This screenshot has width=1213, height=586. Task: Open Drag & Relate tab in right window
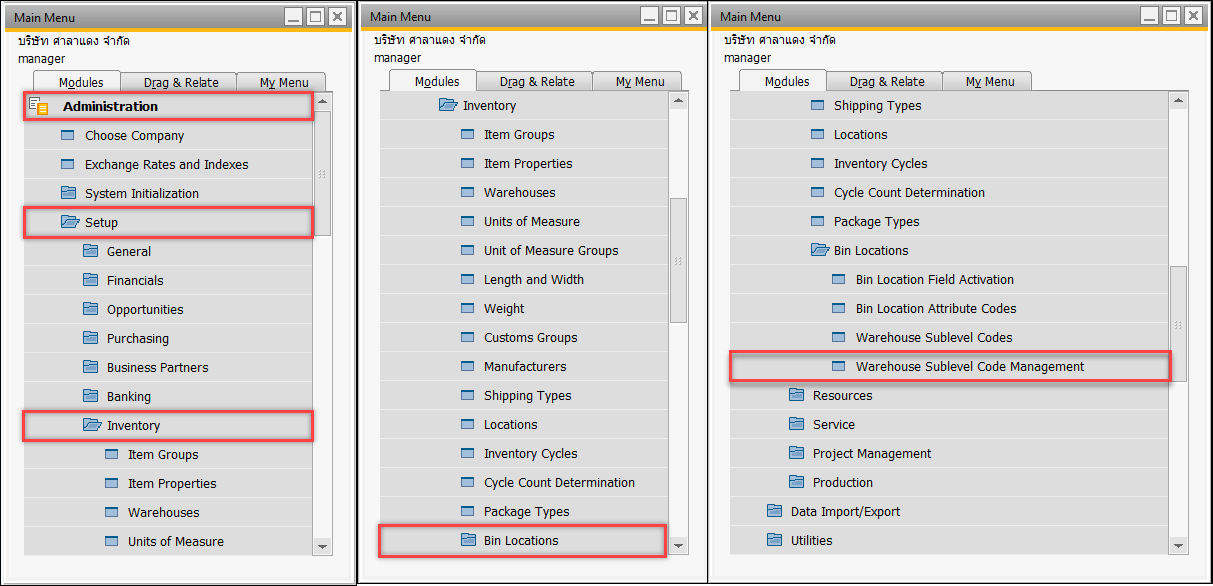887,81
